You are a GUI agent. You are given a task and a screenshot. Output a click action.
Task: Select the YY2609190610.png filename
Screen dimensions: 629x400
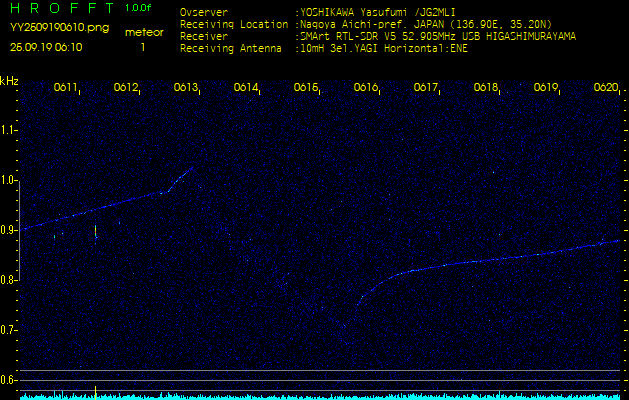tap(60, 31)
